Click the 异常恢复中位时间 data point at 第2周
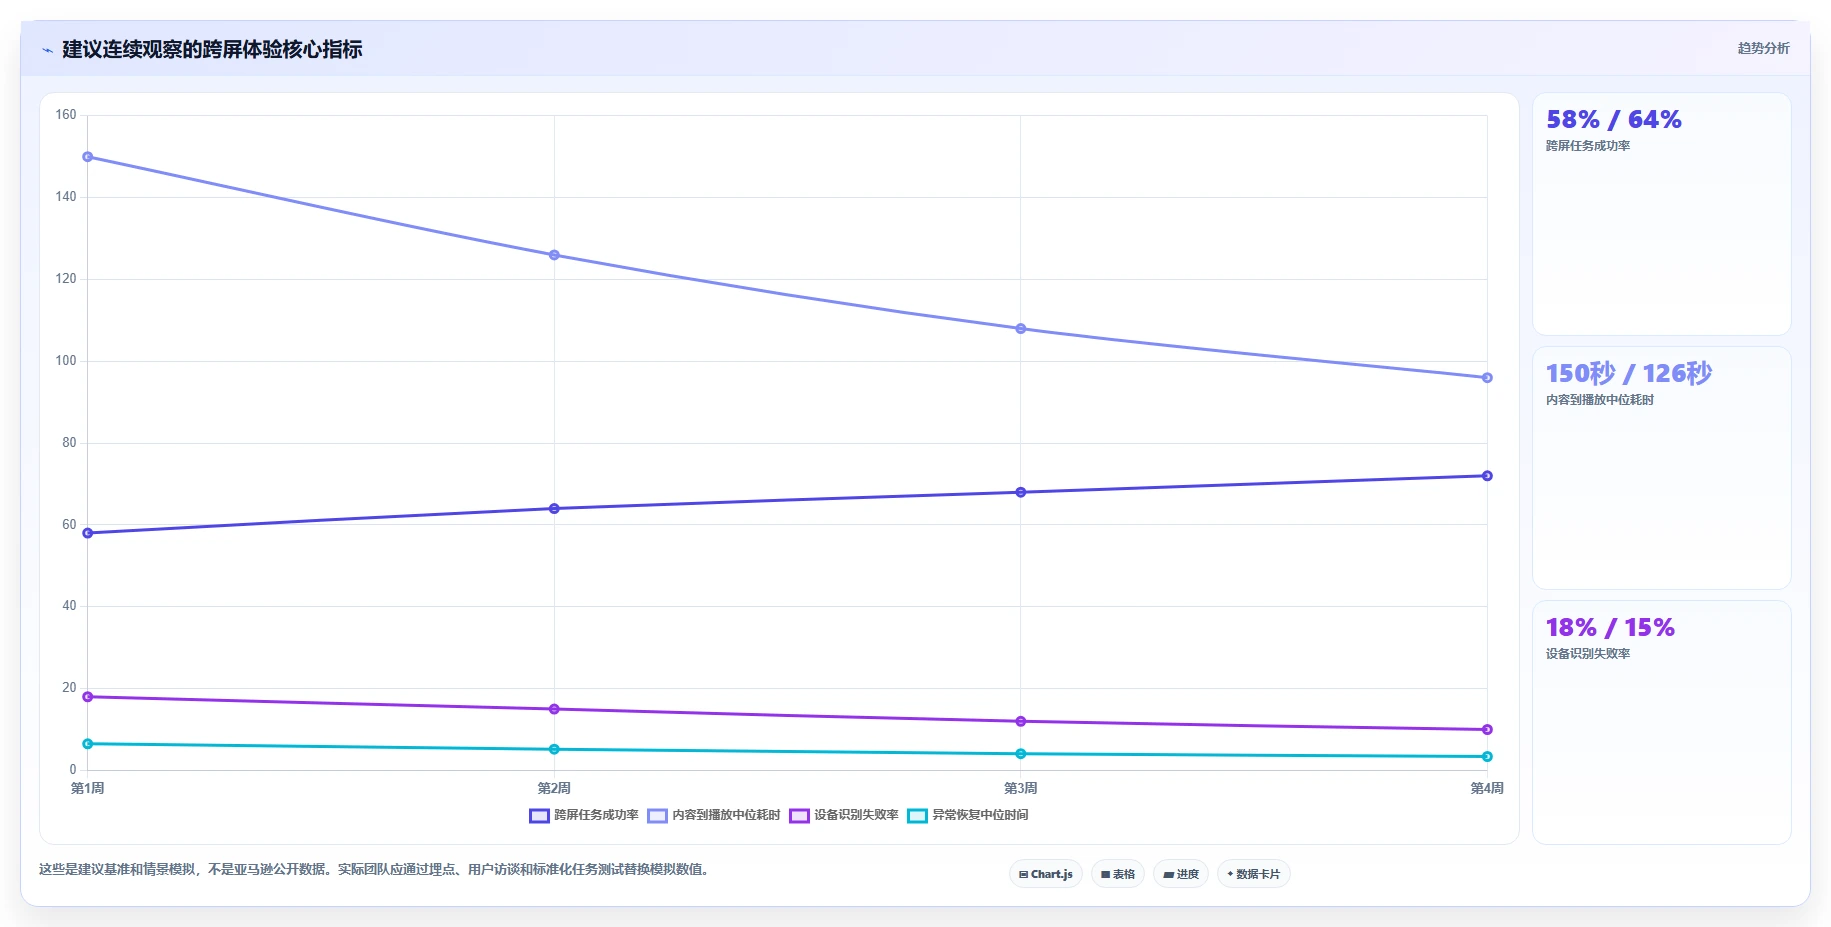The height and width of the screenshot is (927, 1831). tap(554, 749)
